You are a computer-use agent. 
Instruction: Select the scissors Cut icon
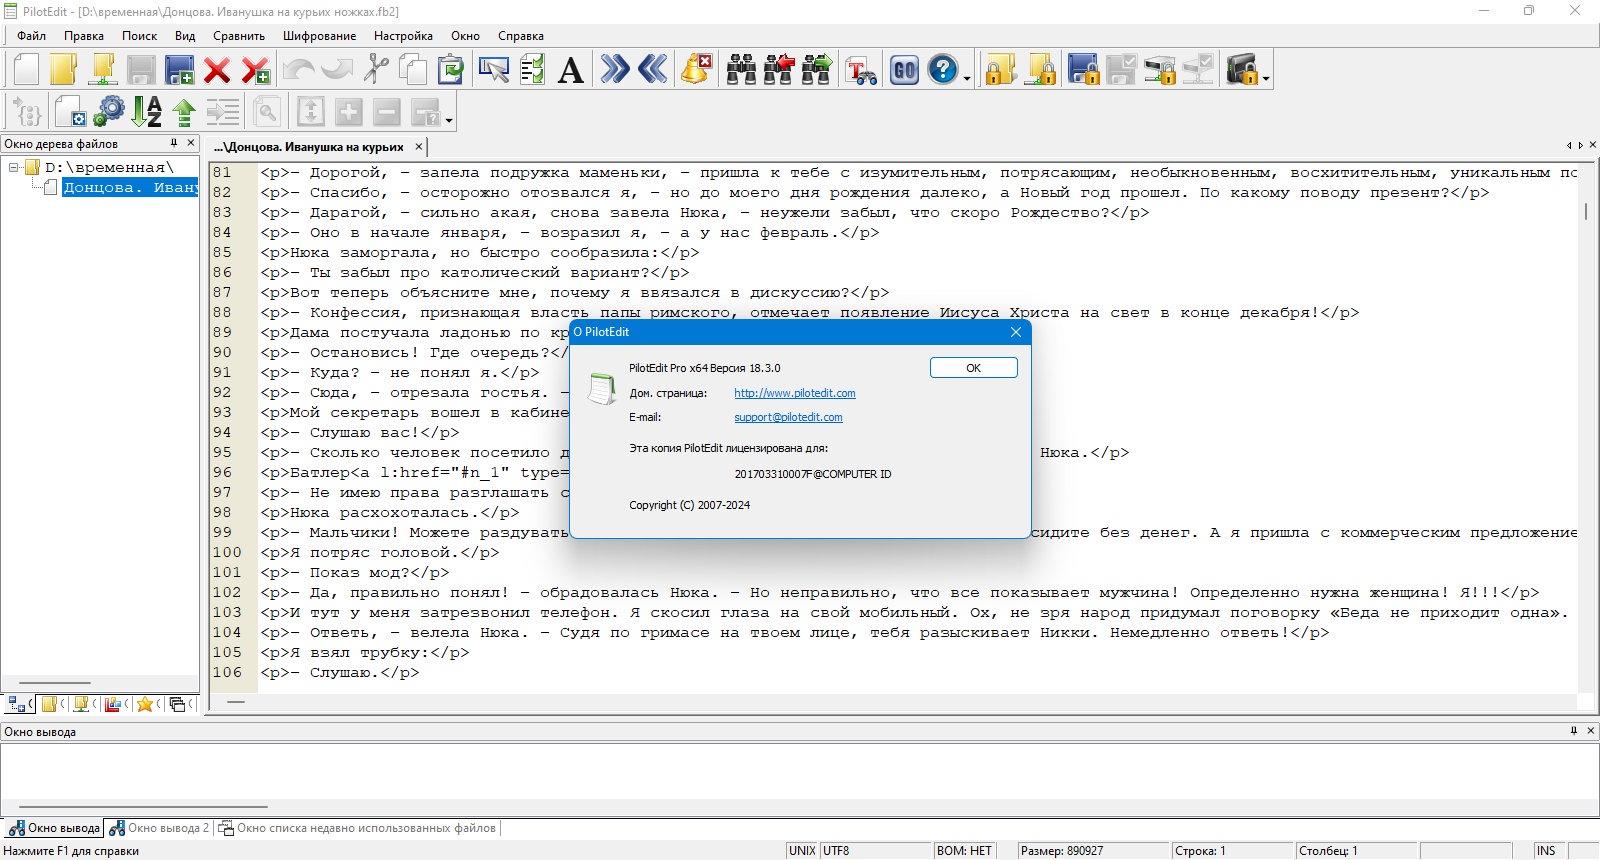tap(375, 70)
